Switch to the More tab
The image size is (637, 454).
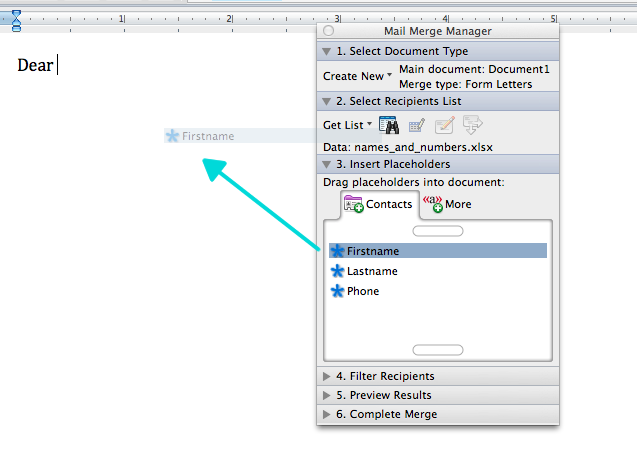click(447, 204)
